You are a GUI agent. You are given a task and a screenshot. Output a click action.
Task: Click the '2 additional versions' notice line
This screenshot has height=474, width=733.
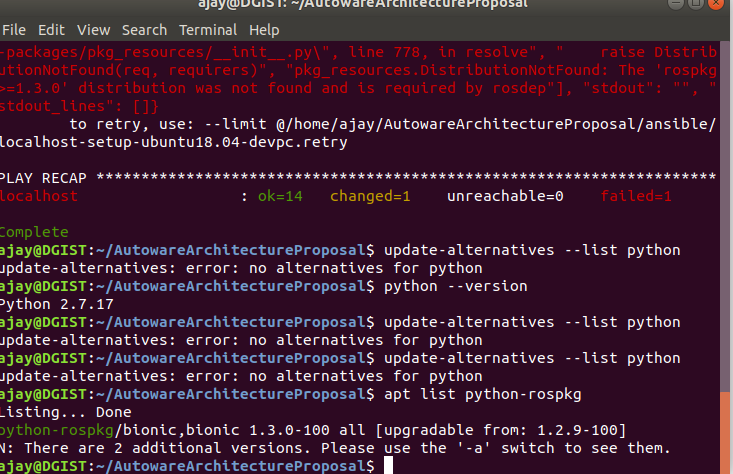(335, 448)
